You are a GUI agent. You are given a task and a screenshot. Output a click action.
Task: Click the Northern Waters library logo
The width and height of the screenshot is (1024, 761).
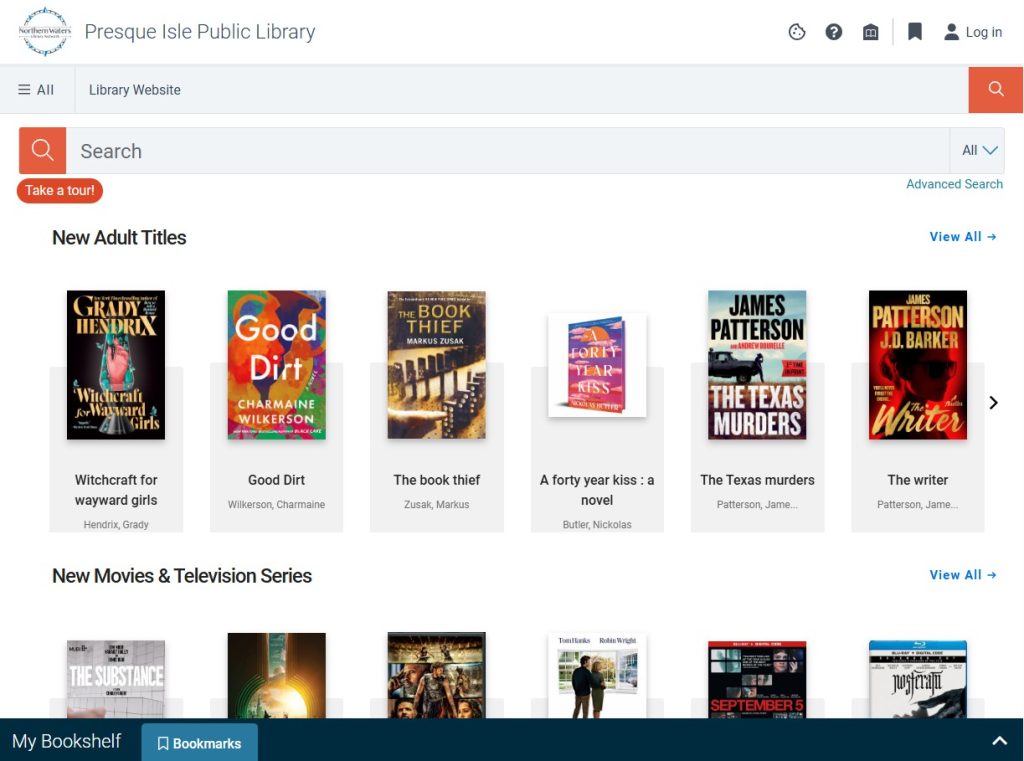[x=44, y=31]
